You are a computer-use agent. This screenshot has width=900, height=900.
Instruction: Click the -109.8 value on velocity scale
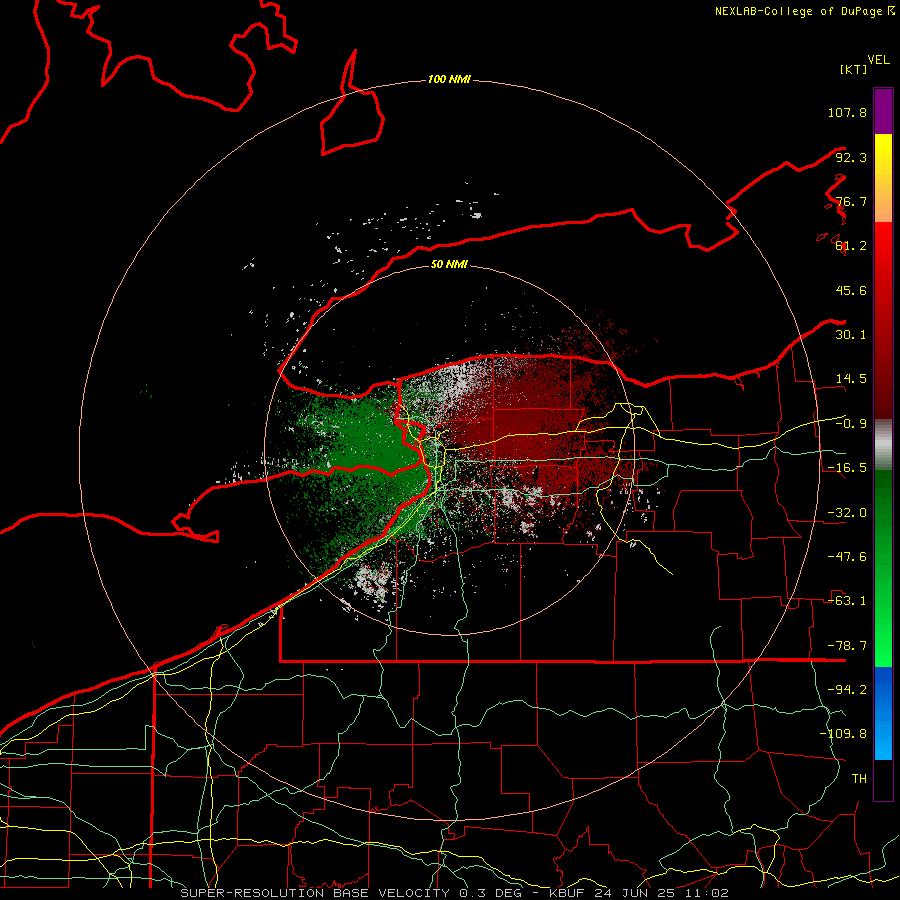(x=843, y=734)
